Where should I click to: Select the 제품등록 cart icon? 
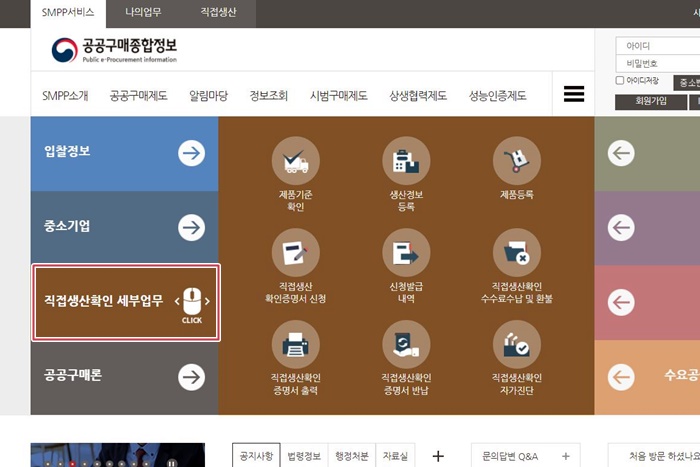coord(517,161)
